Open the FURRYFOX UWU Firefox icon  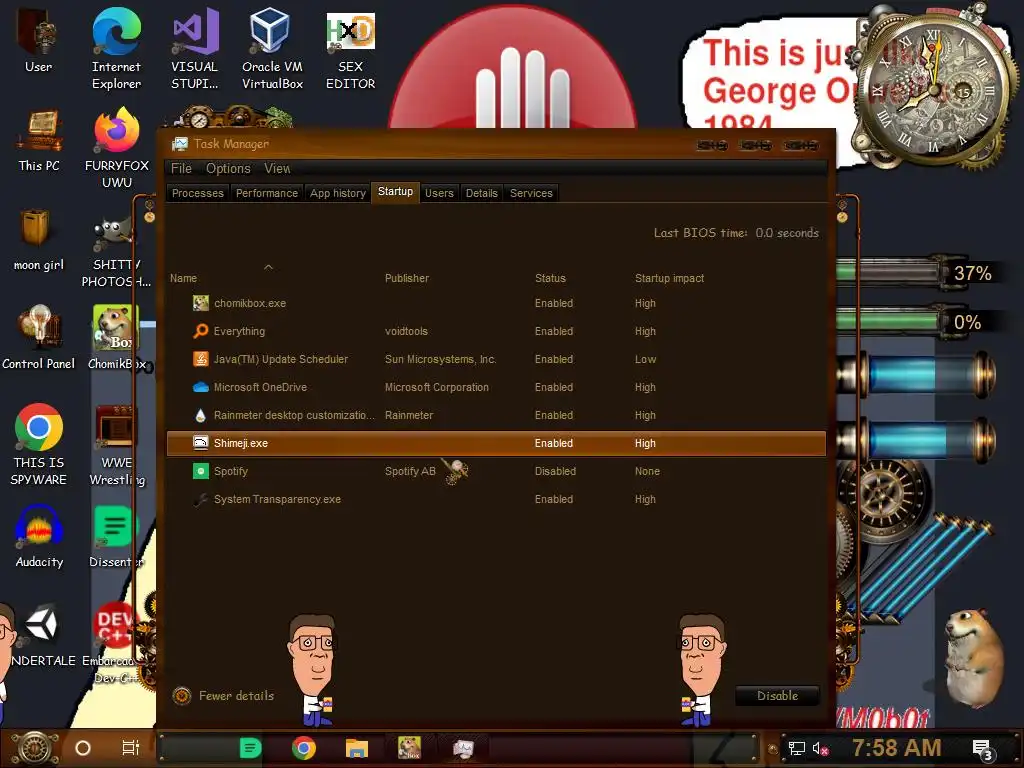[117, 149]
